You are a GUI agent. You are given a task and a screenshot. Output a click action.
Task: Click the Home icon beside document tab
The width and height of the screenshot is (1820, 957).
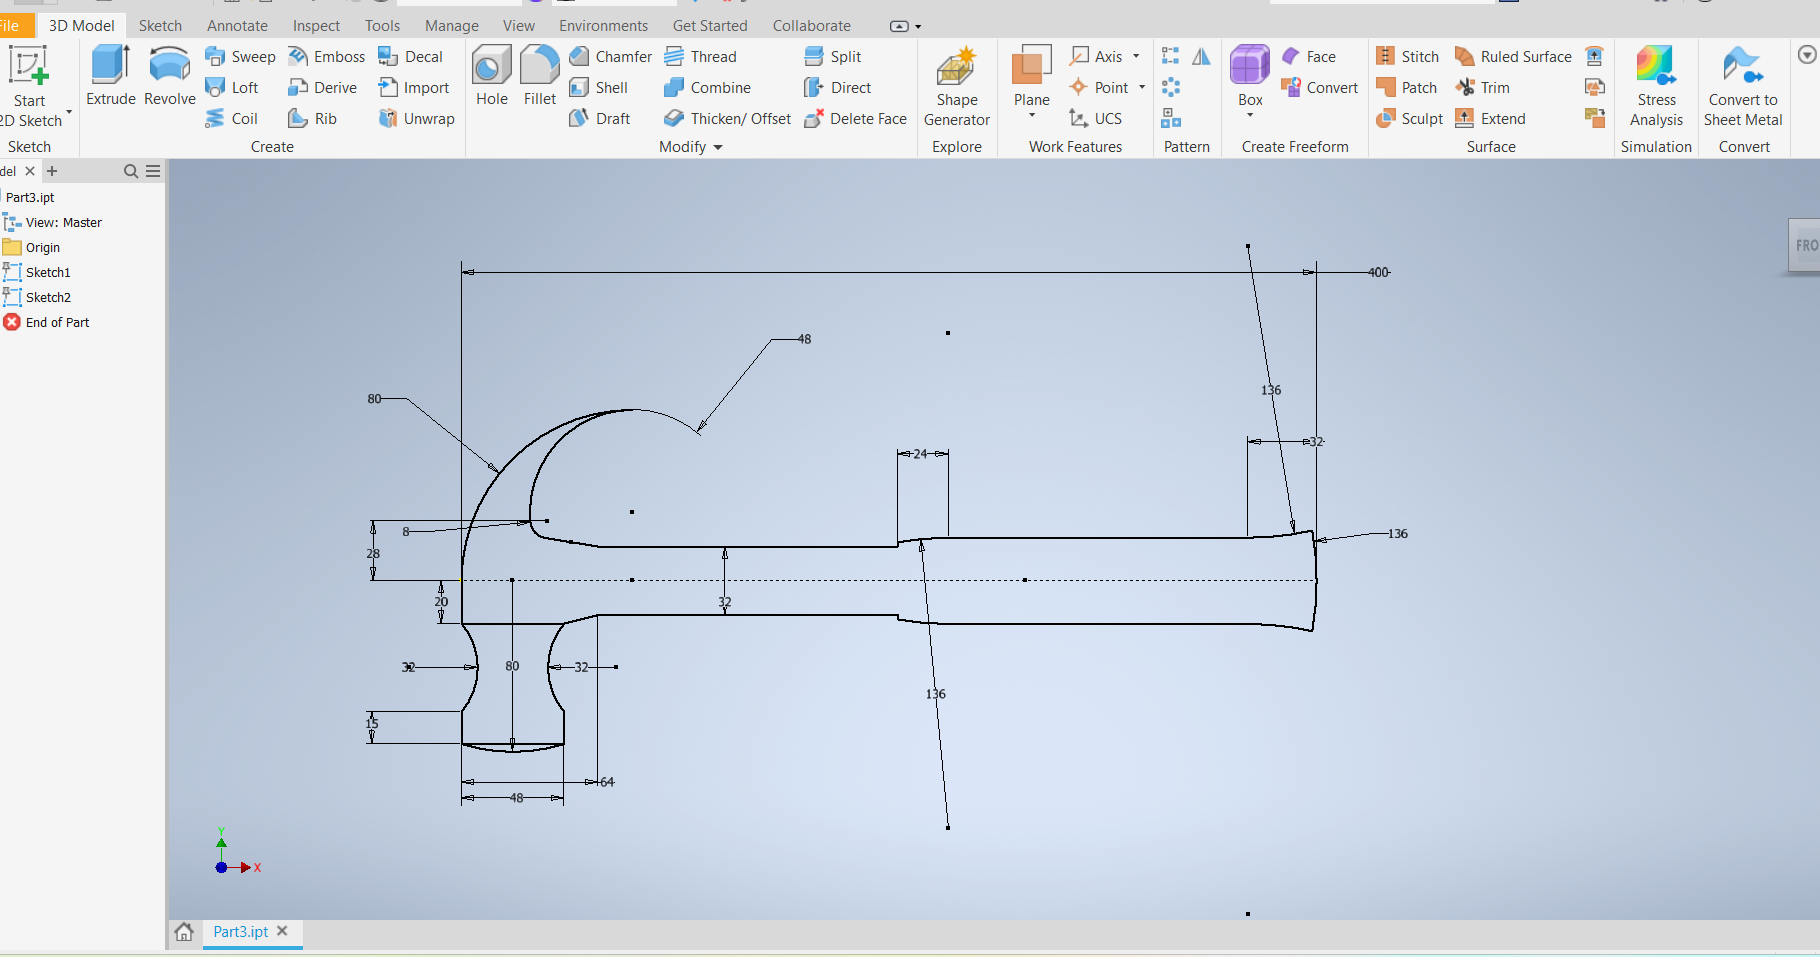click(184, 932)
